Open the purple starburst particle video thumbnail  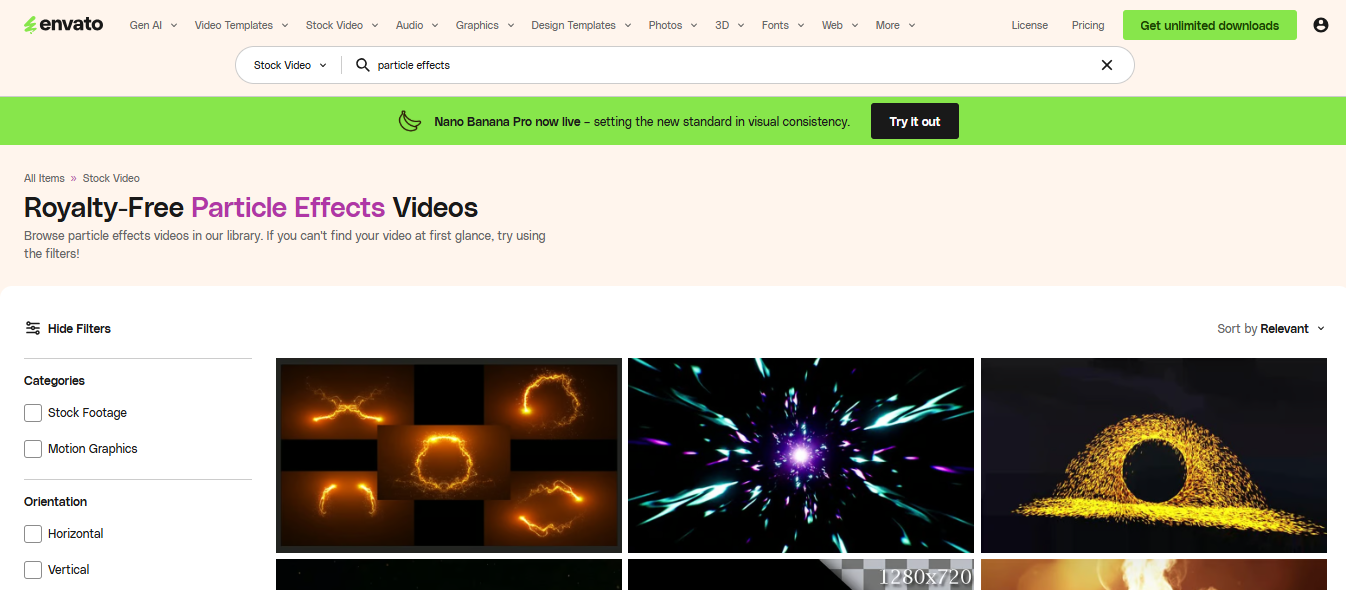tap(801, 455)
